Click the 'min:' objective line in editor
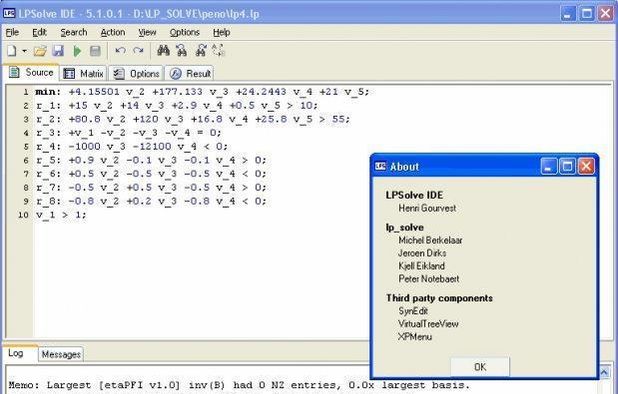Viewport: 618px width, 394px height. click(x=202, y=92)
